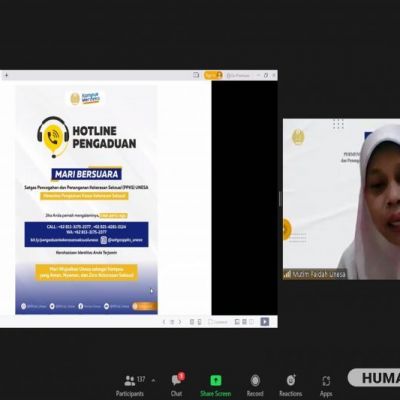Expand the arrow beside Participants

click(153, 380)
